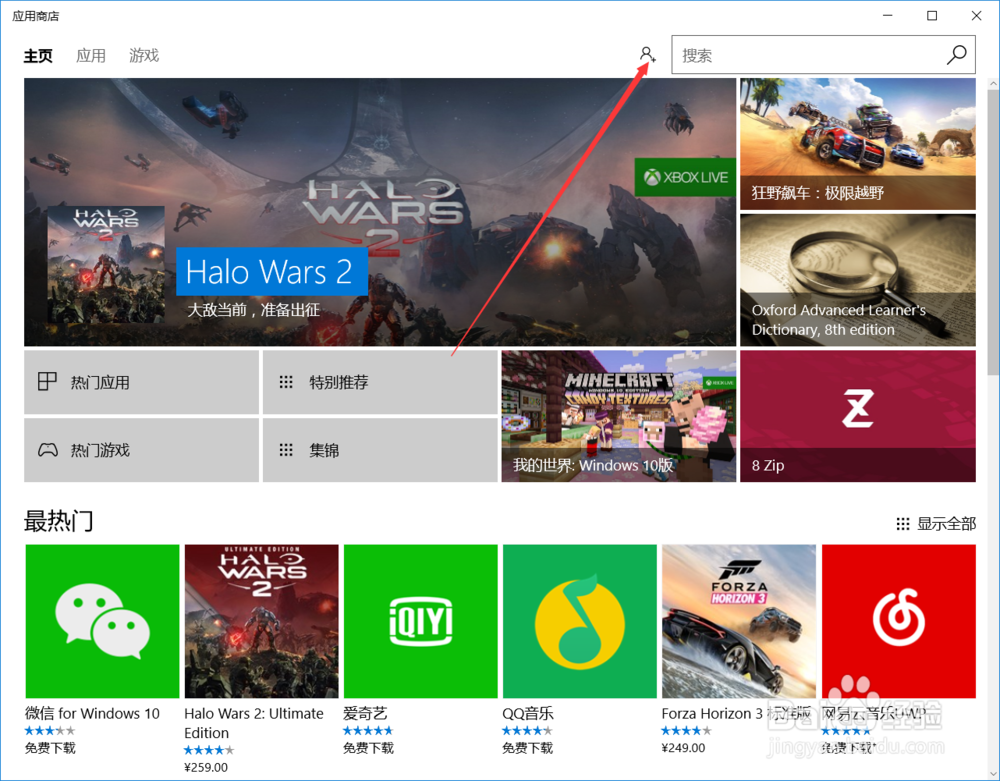Click the search magnifier icon
The width and height of the screenshot is (1000, 781).
[957, 55]
